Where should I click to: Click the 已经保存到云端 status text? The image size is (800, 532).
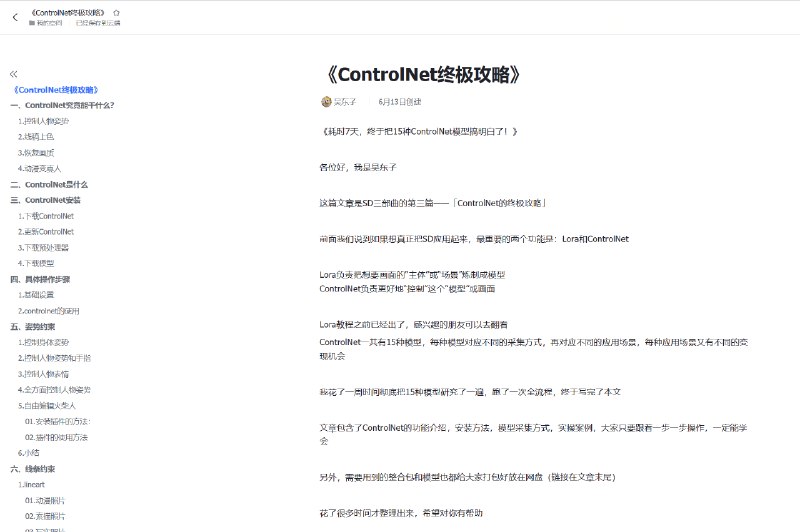point(98,23)
